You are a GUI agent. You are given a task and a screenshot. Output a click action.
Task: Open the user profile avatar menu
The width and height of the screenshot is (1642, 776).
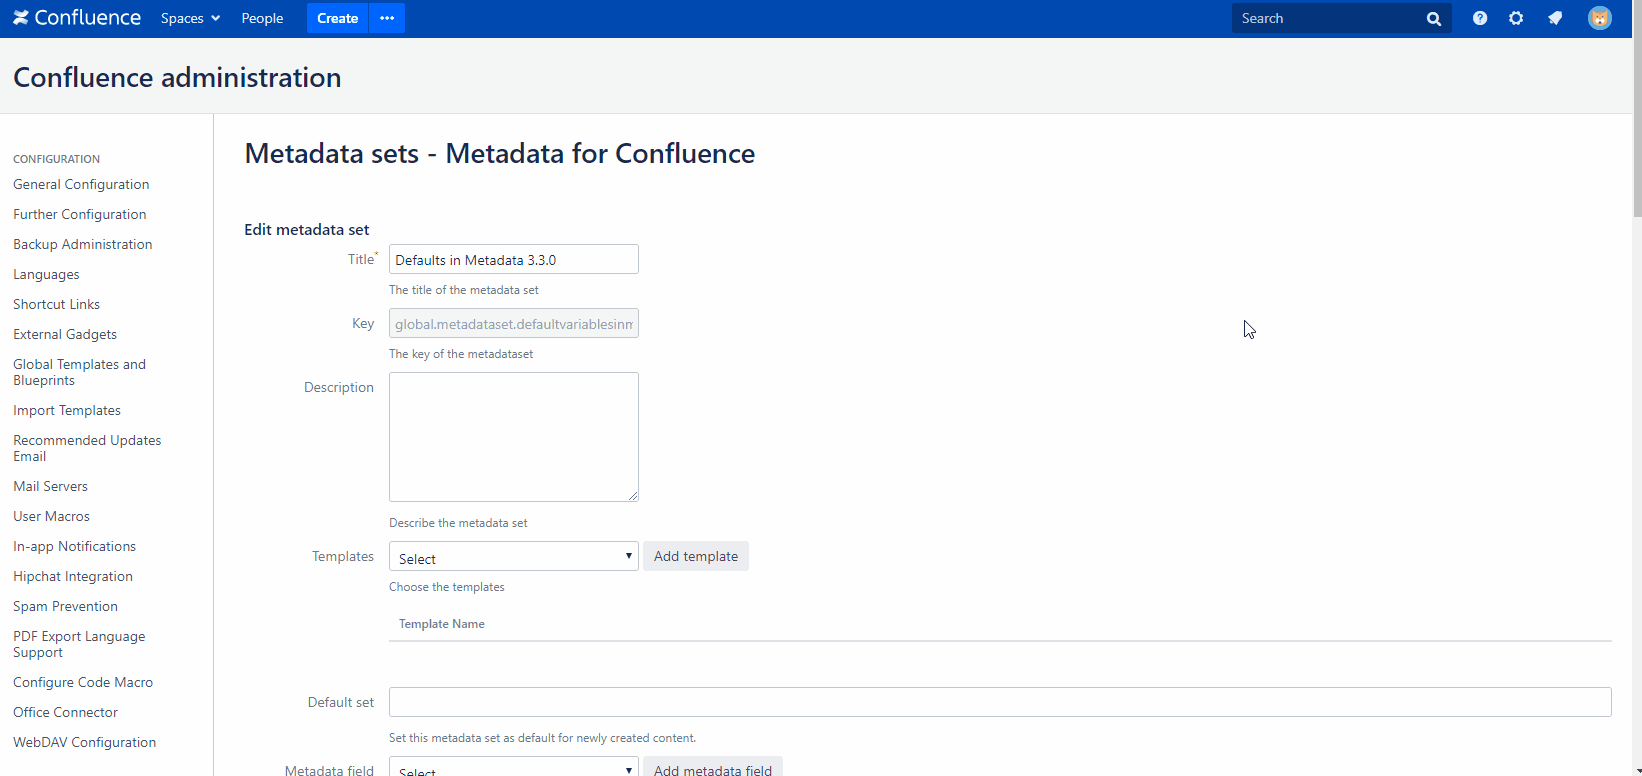coord(1600,18)
